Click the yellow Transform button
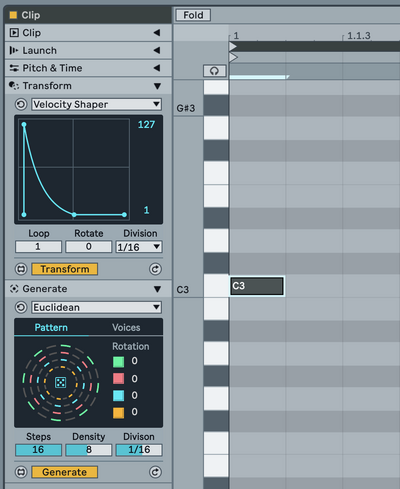 [x=65, y=269]
